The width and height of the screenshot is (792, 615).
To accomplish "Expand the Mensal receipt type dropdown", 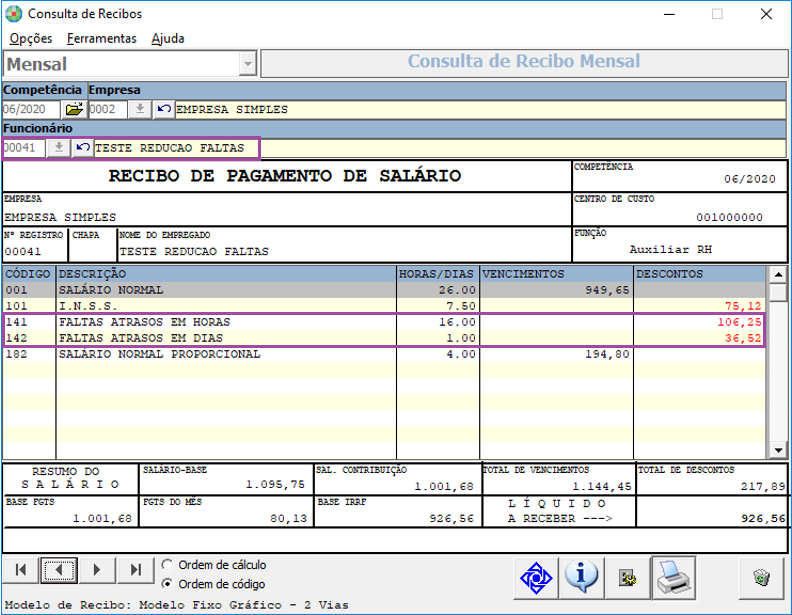I will (x=248, y=64).
